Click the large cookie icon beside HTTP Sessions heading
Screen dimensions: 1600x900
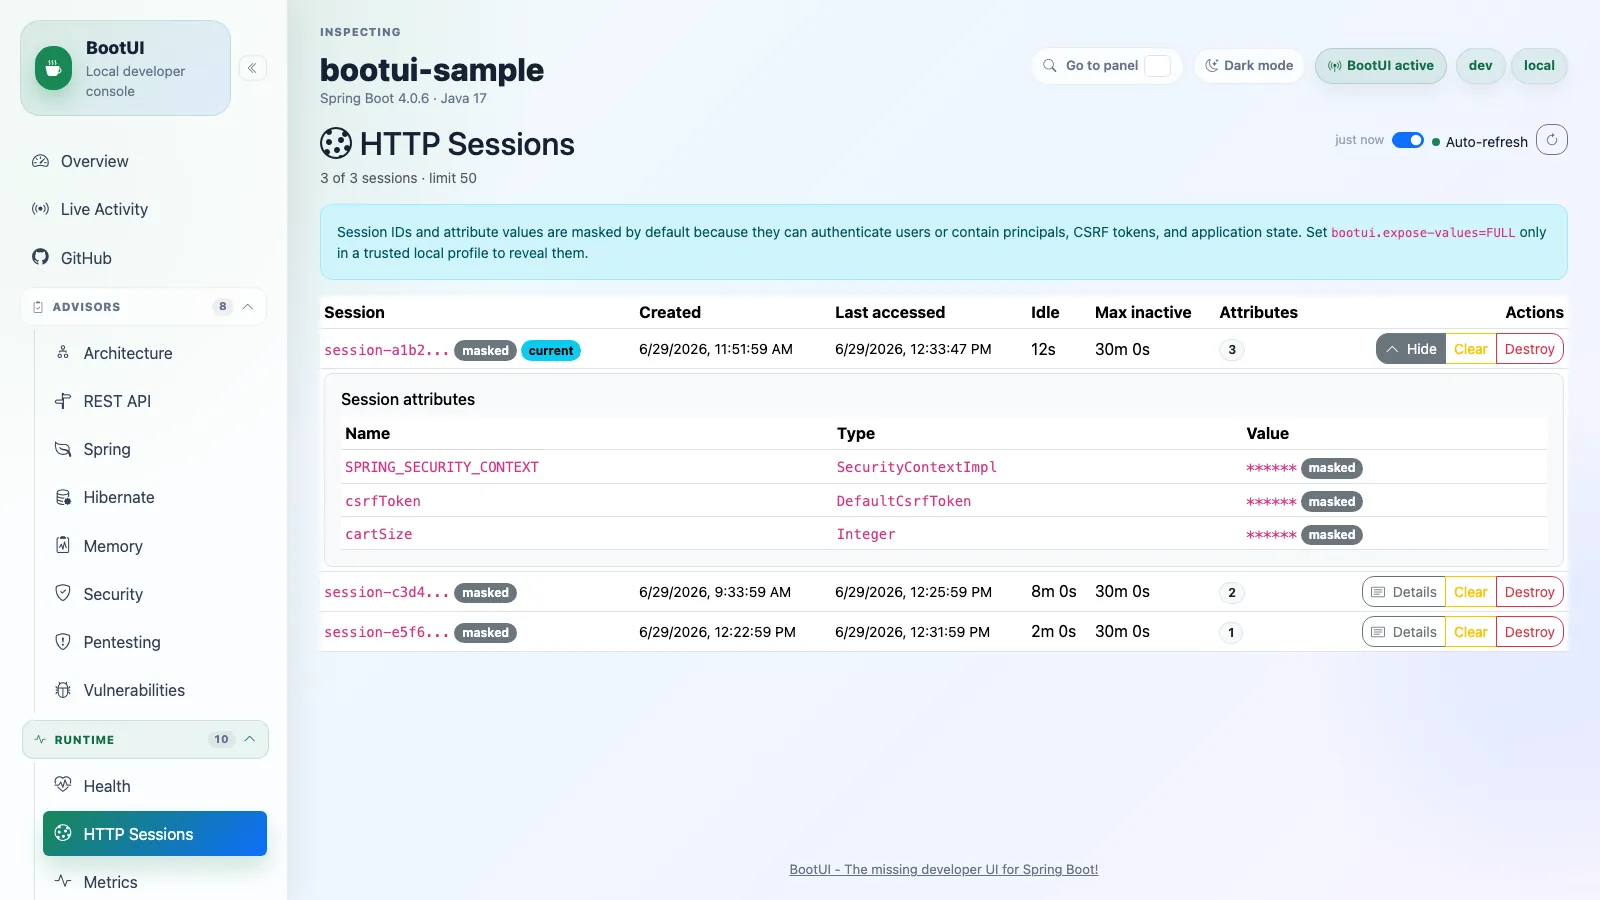click(336, 144)
